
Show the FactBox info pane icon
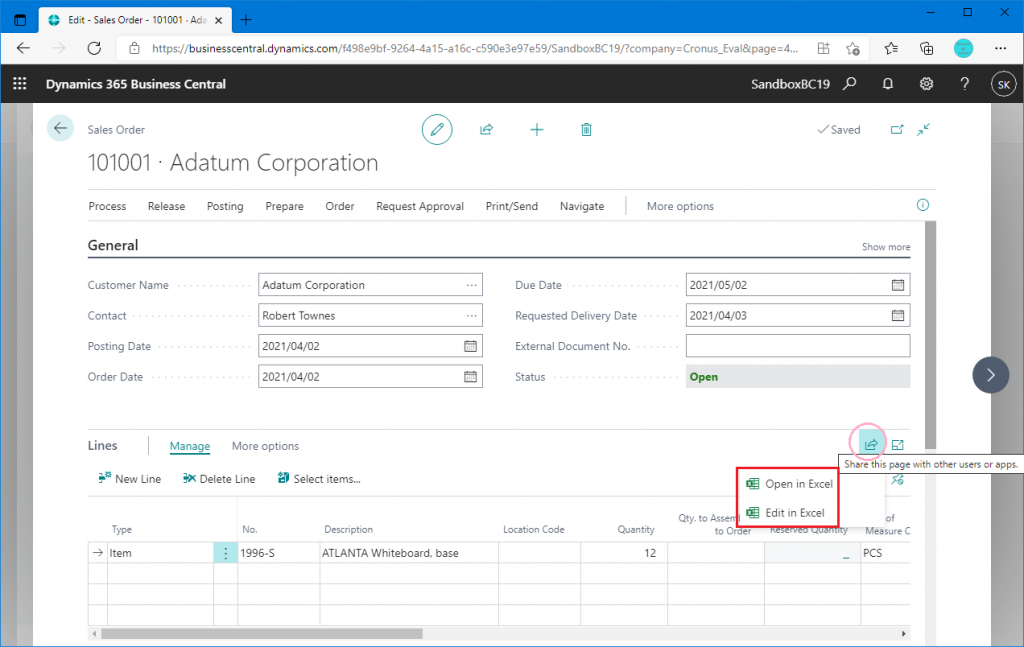click(923, 205)
